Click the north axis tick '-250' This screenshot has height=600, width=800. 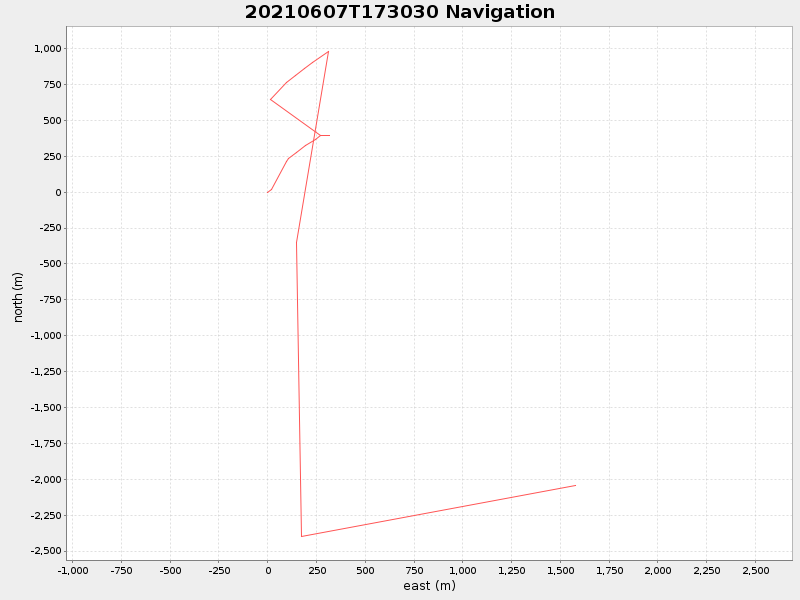(x=51, y=228)
